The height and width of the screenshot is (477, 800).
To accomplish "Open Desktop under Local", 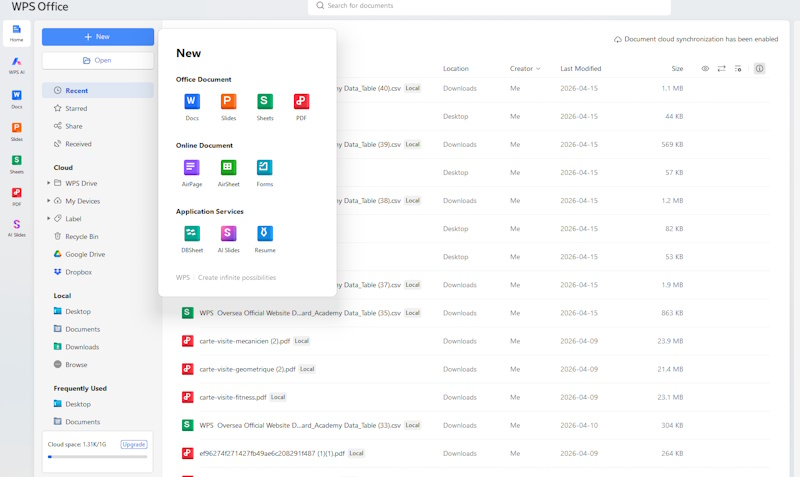I will [x=97, y=311].
